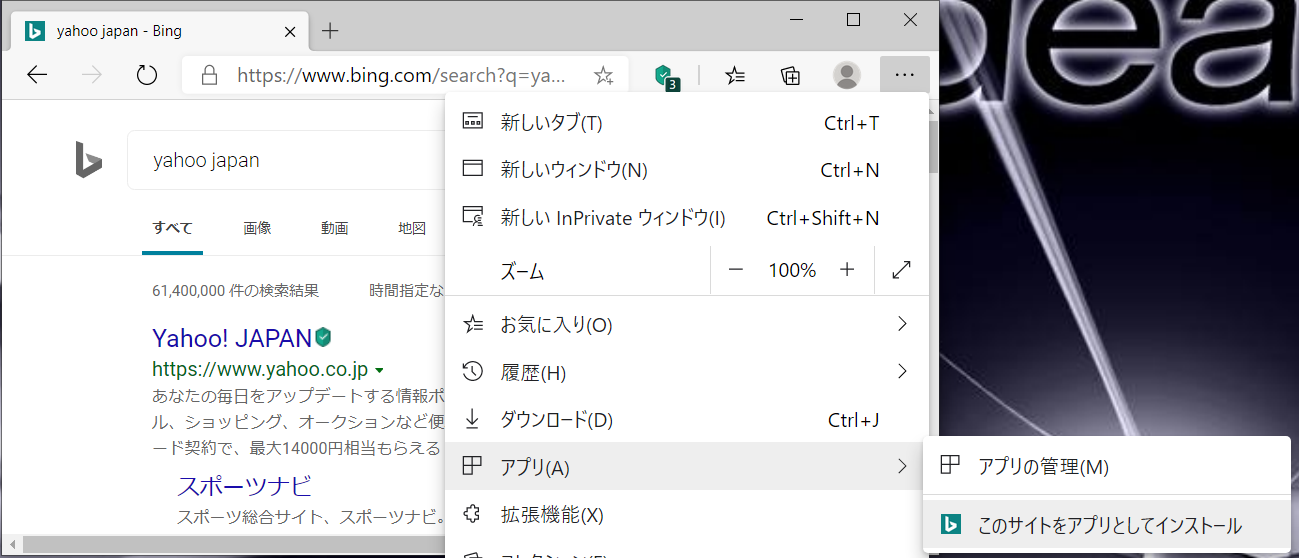Expand dropdown arrow next to yahoo.co.jp URL
1299x558 pixels.
379,369
